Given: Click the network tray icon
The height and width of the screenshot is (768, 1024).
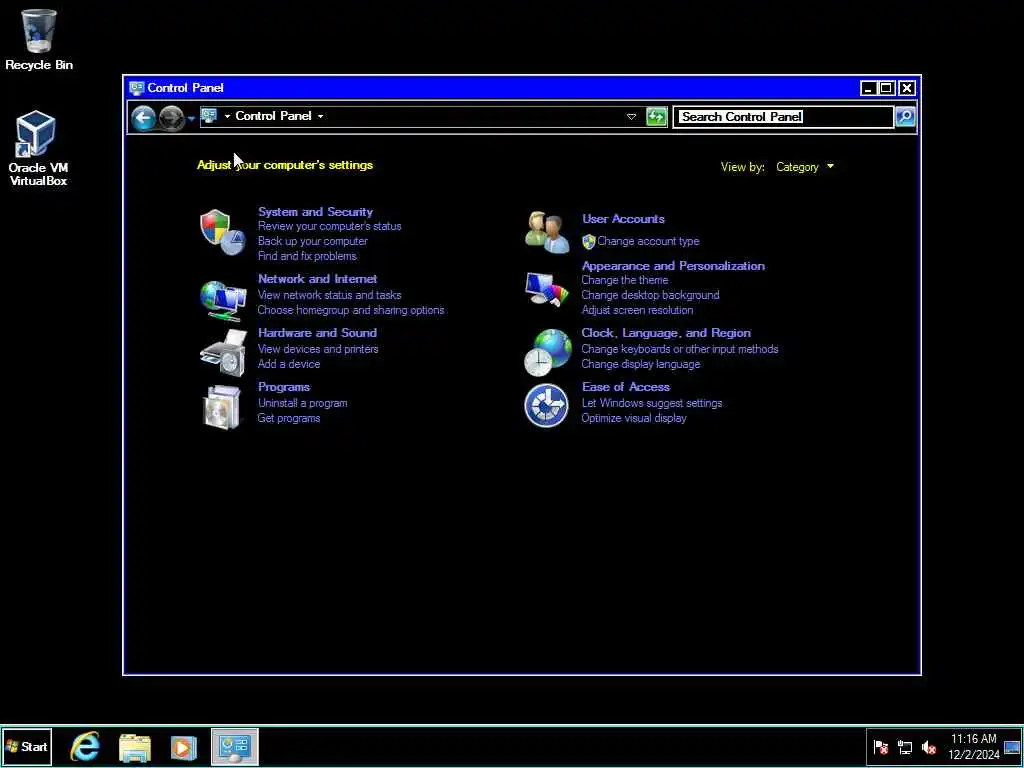Looking at the screenshot, I should [x=905, y=748].
